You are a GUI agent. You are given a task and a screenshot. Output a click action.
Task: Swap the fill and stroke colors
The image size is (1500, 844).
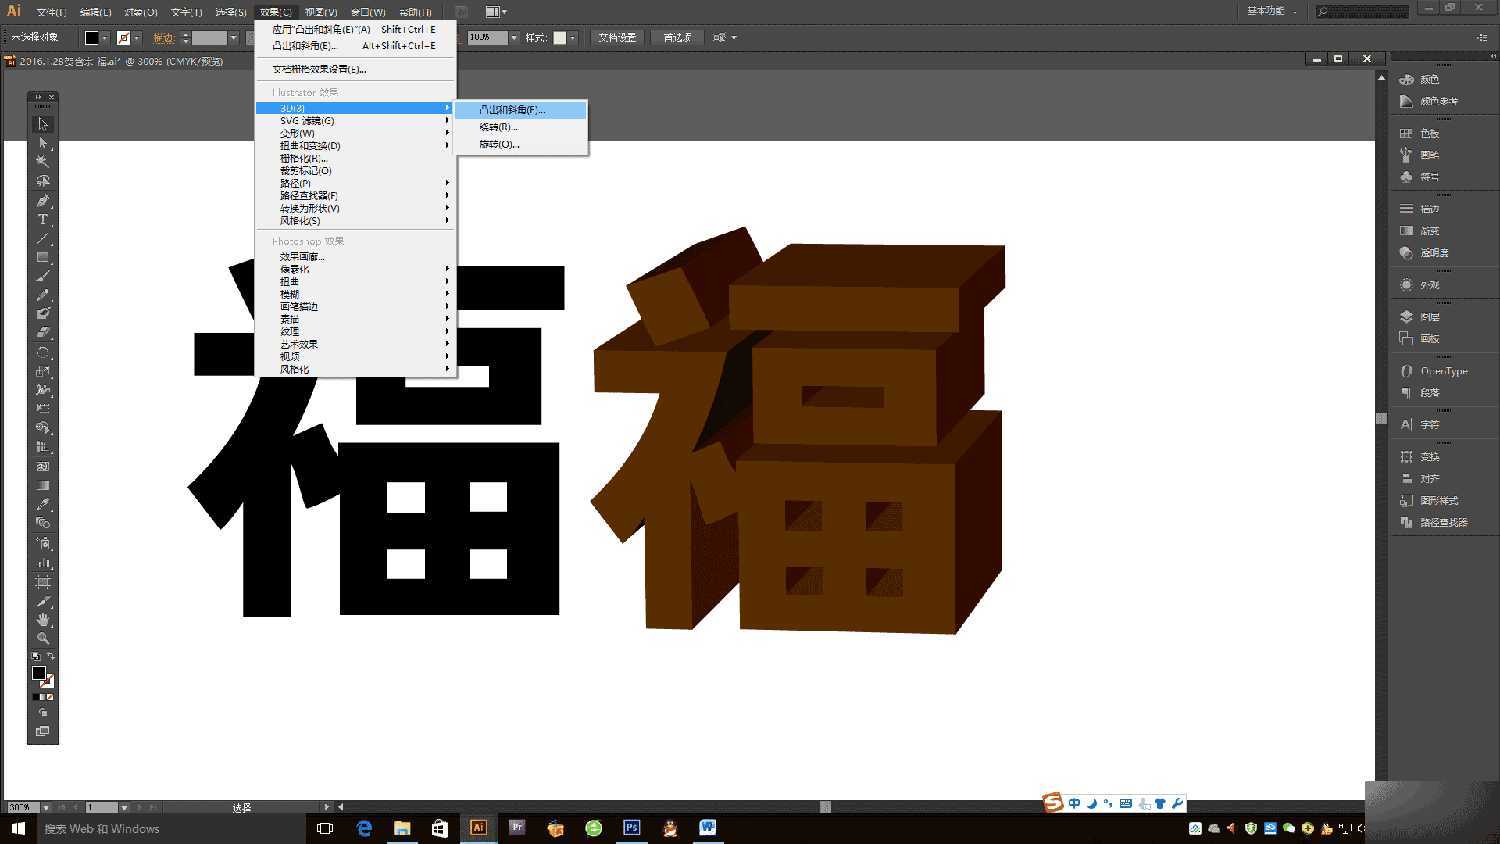pos(52,656)
